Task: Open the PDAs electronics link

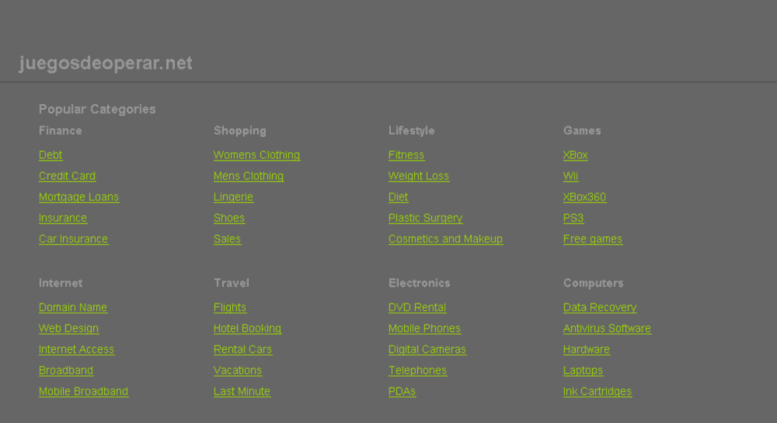Action: pos(402,391)
